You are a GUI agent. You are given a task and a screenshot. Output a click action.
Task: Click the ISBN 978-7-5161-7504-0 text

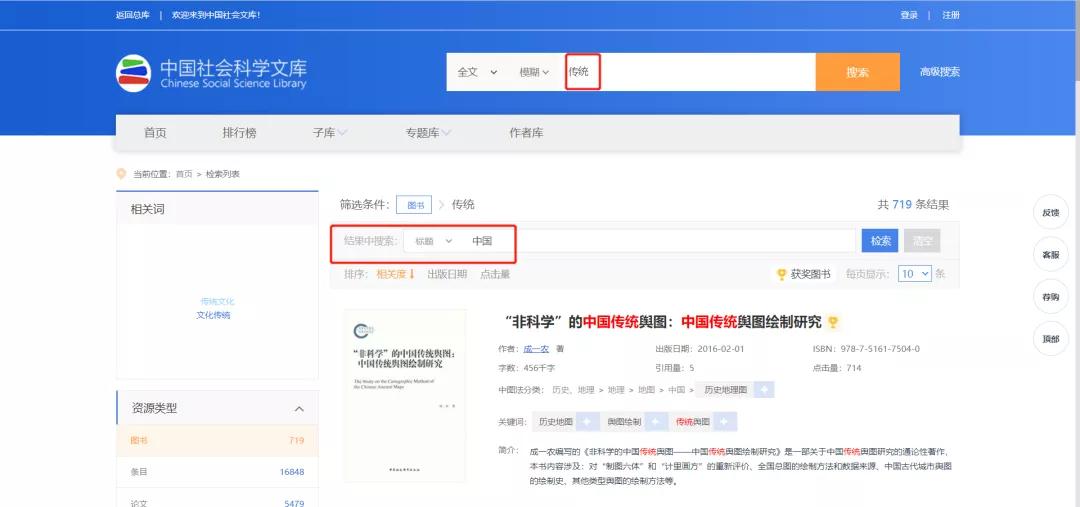coord(866,349)
